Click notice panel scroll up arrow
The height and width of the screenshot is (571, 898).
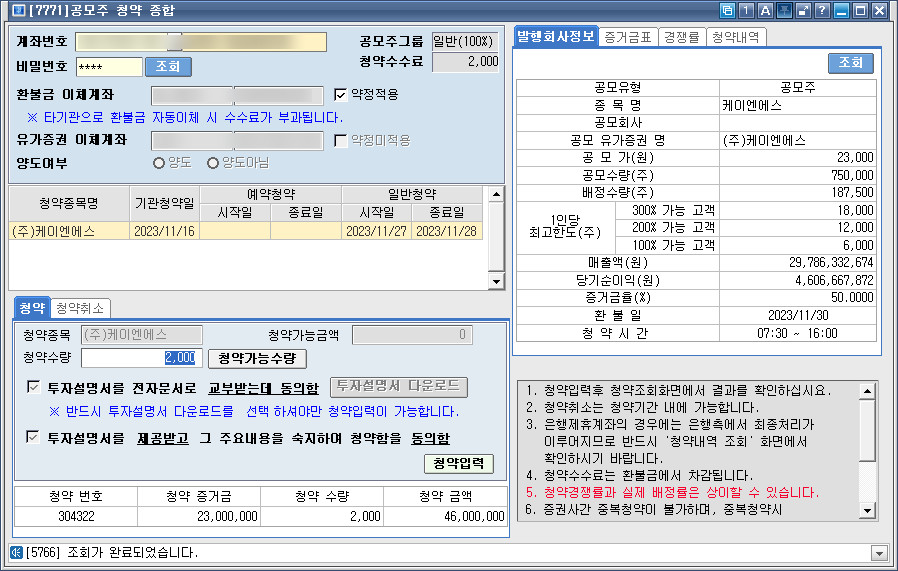pos(867,391)
